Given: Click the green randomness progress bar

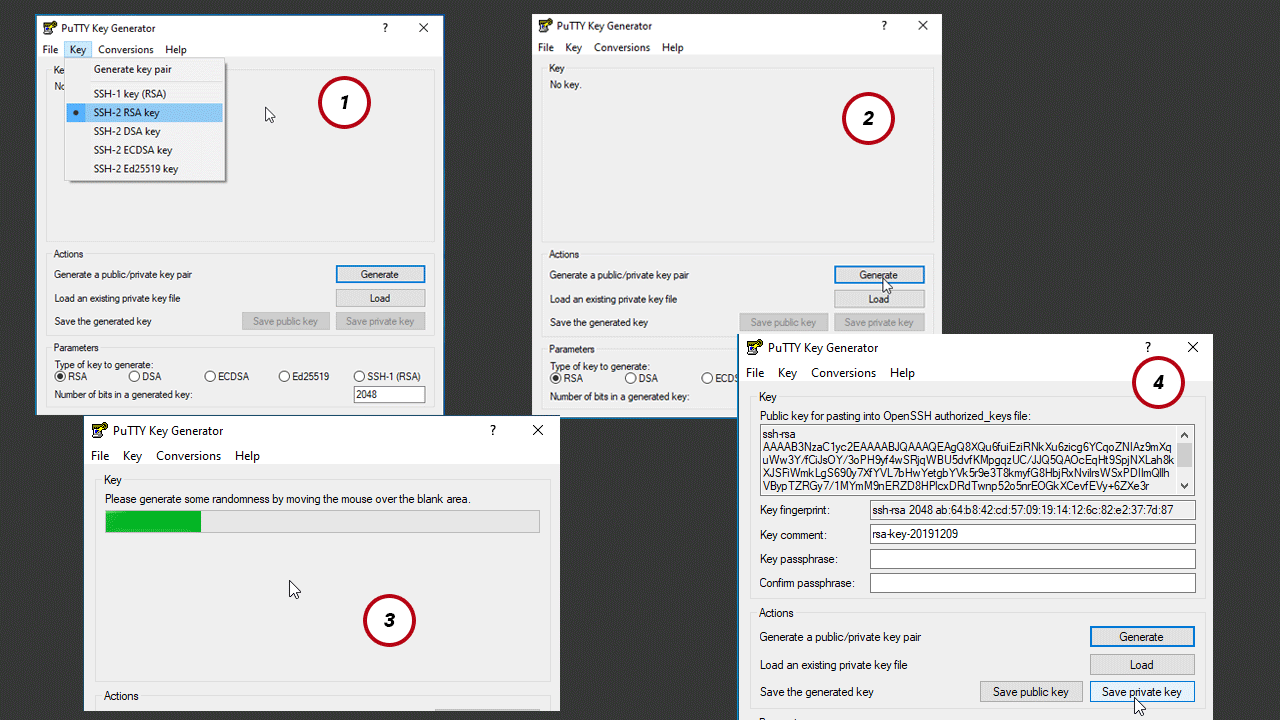Looking at the screenshot, I should (152, 520).
